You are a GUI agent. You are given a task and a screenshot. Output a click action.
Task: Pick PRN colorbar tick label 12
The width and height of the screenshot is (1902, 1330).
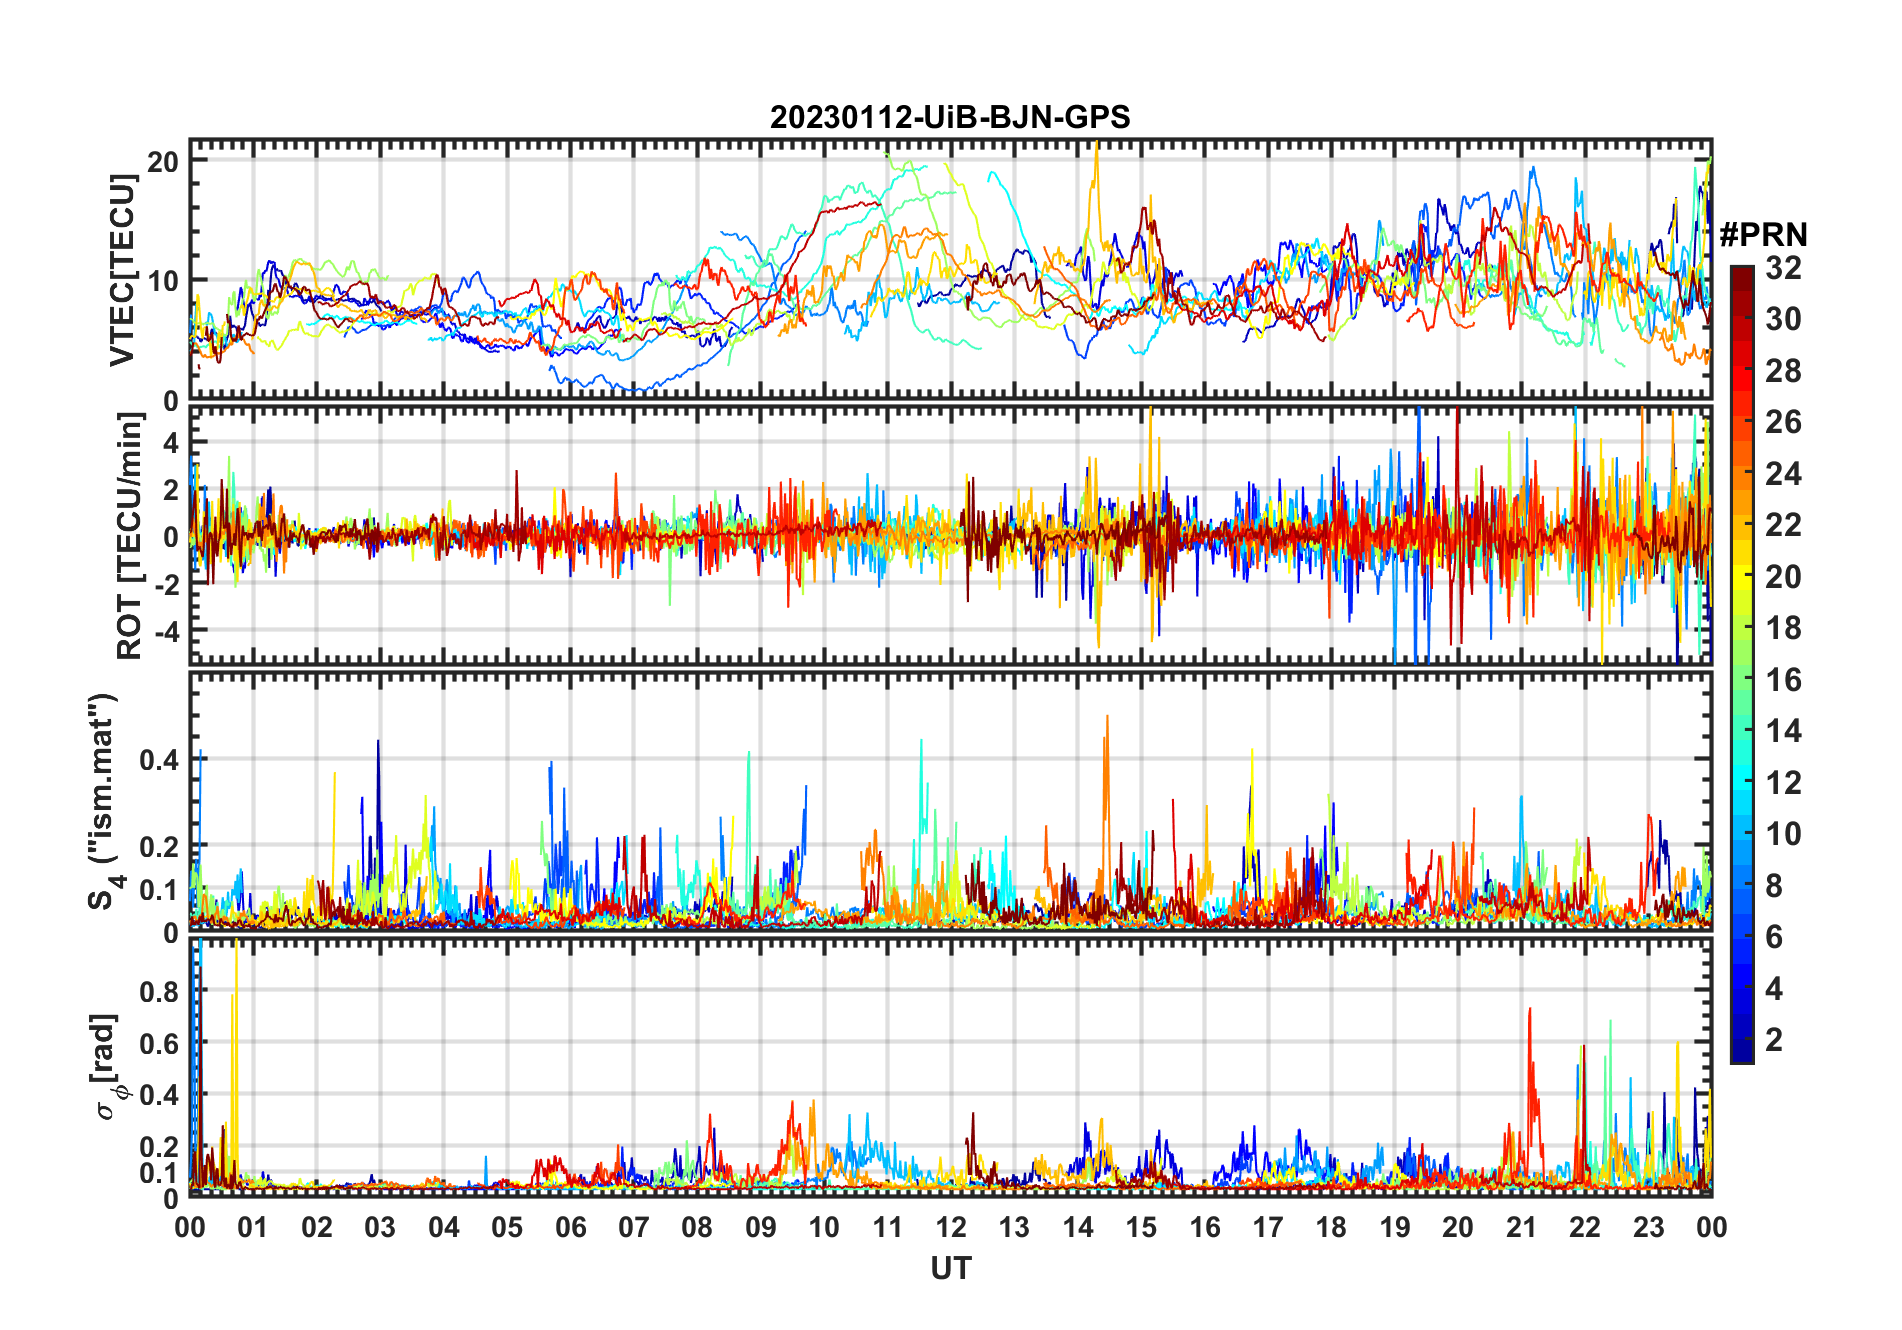[x=1783, y=782]
